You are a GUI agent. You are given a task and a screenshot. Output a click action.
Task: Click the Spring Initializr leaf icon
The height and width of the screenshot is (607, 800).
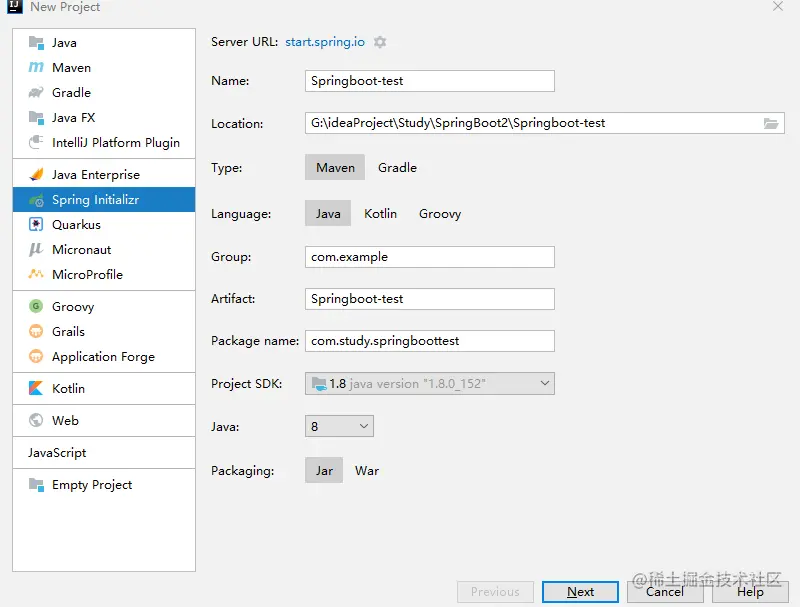pyautogui.click(x=36, y=200)
